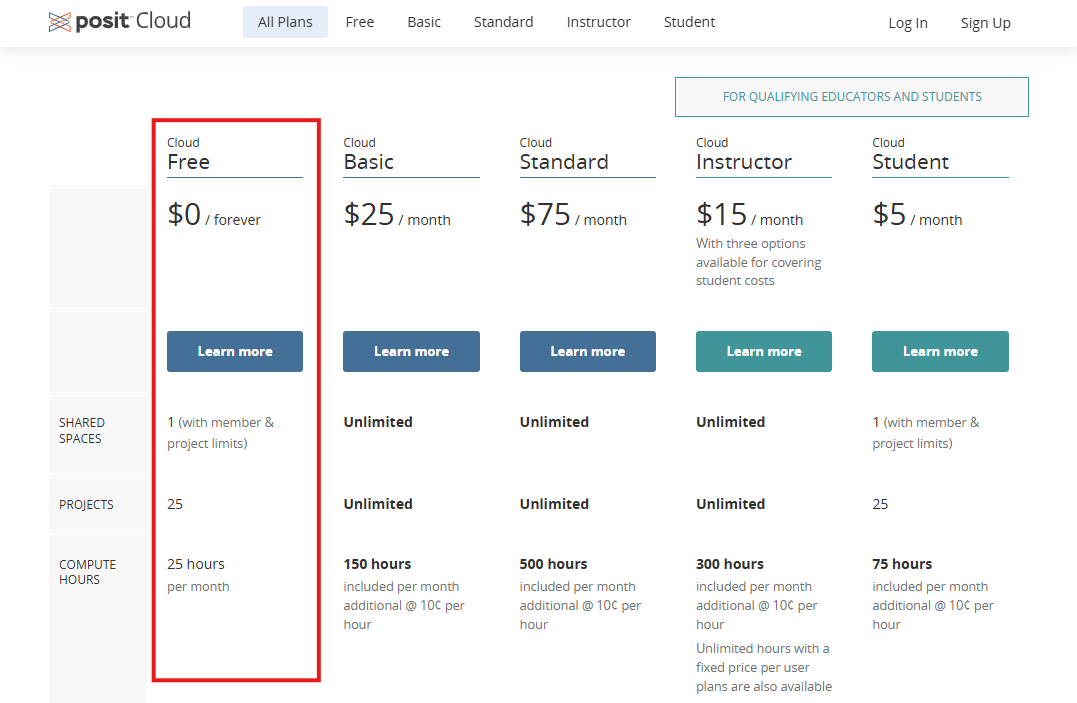Click the $15 / month price
Screen dimensions: 1077x703
[x=749, y=214]
